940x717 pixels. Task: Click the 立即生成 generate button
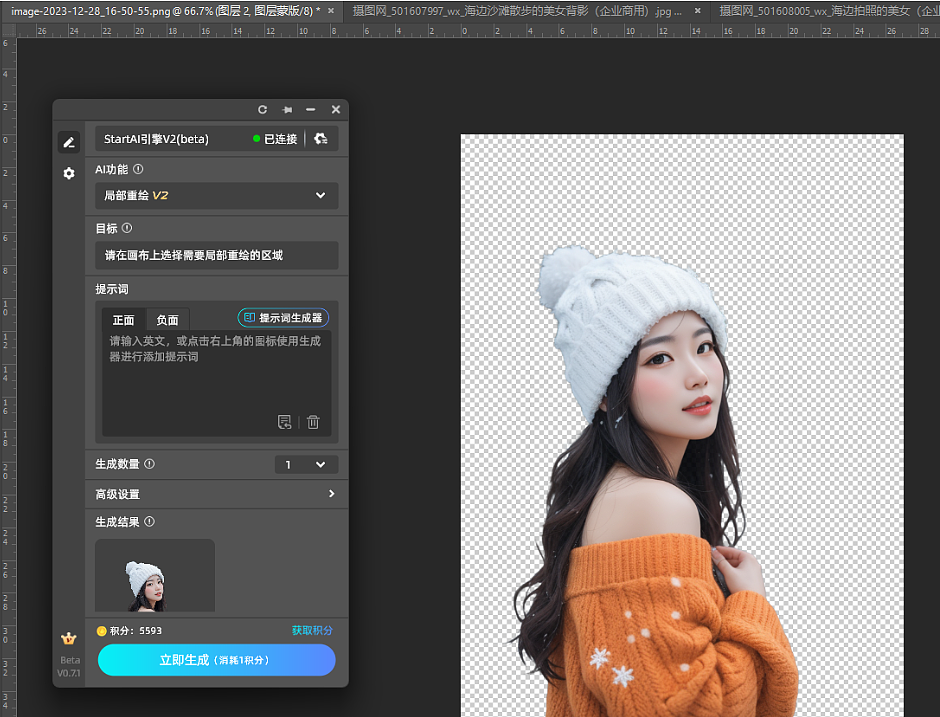pos(216,660)
